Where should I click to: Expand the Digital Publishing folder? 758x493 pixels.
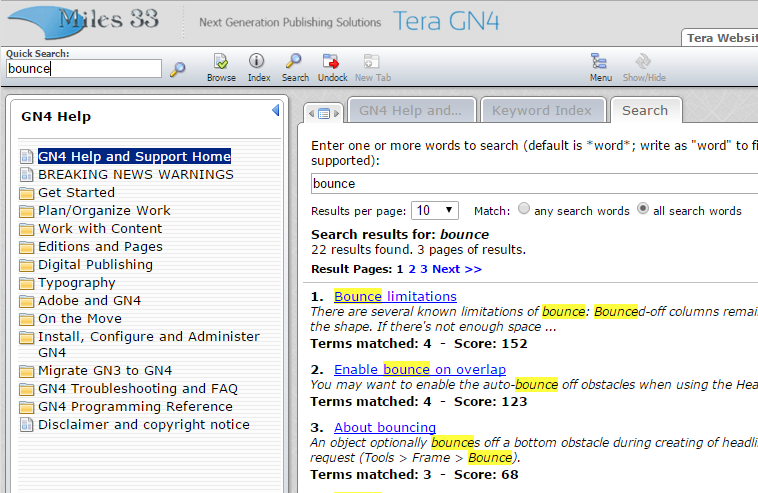click(27, 265)
